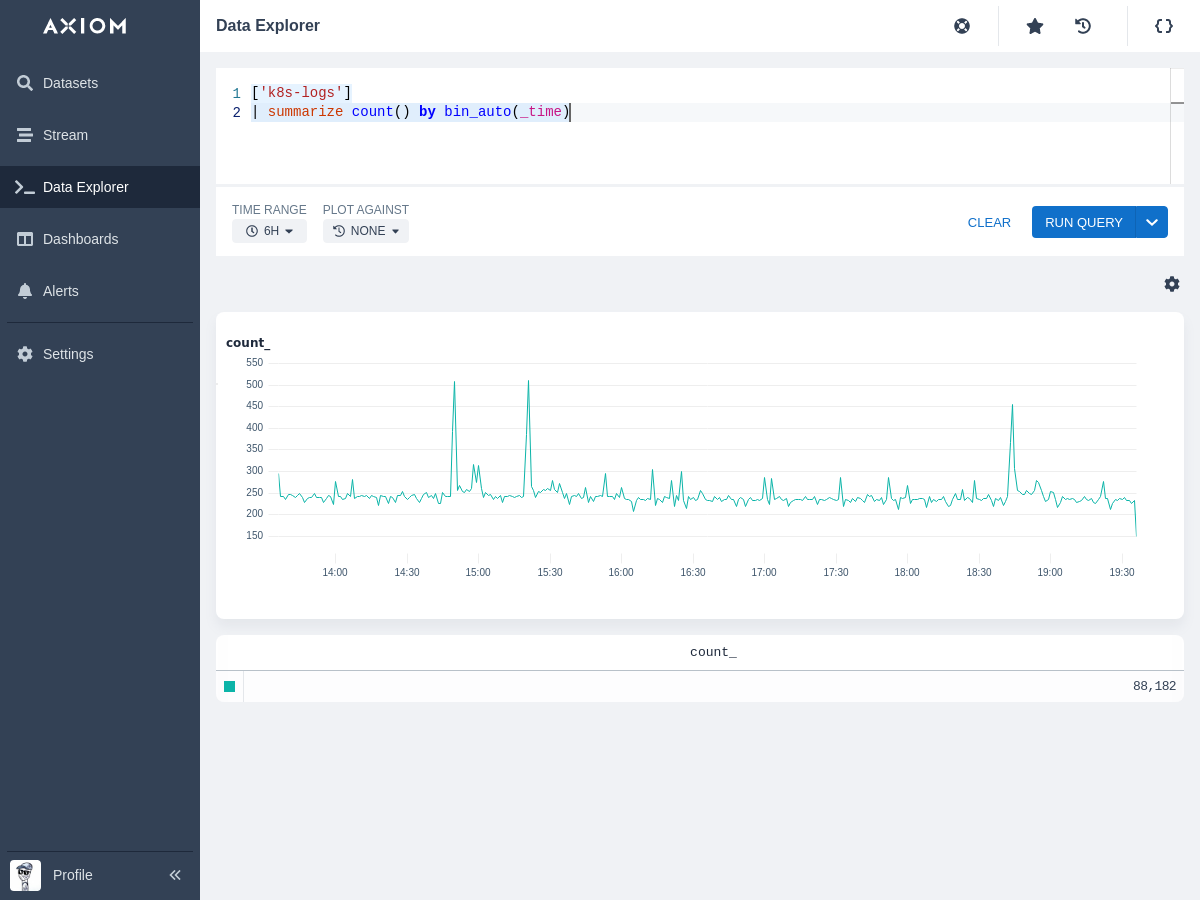The width and height of the screenshot is (1200, 900).
Task: Collapse the sidebar with double chevron
Action: tap(175, 875)
